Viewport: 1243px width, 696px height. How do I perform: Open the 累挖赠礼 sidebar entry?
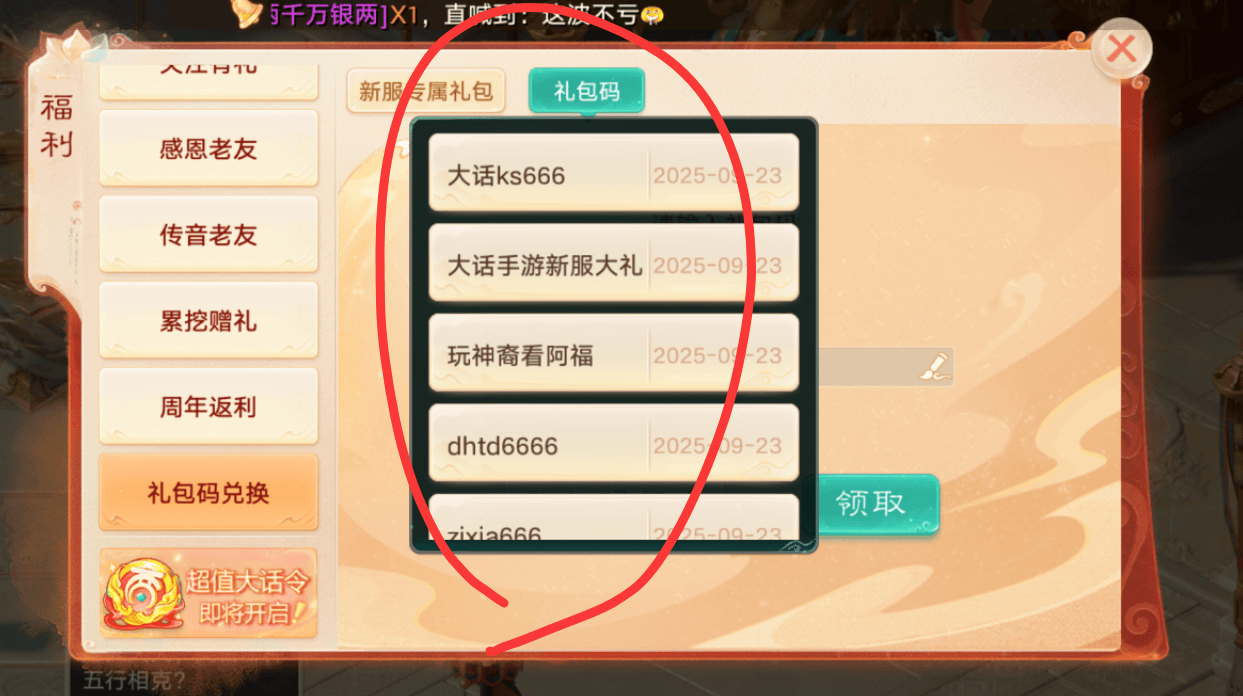point(208,321)
